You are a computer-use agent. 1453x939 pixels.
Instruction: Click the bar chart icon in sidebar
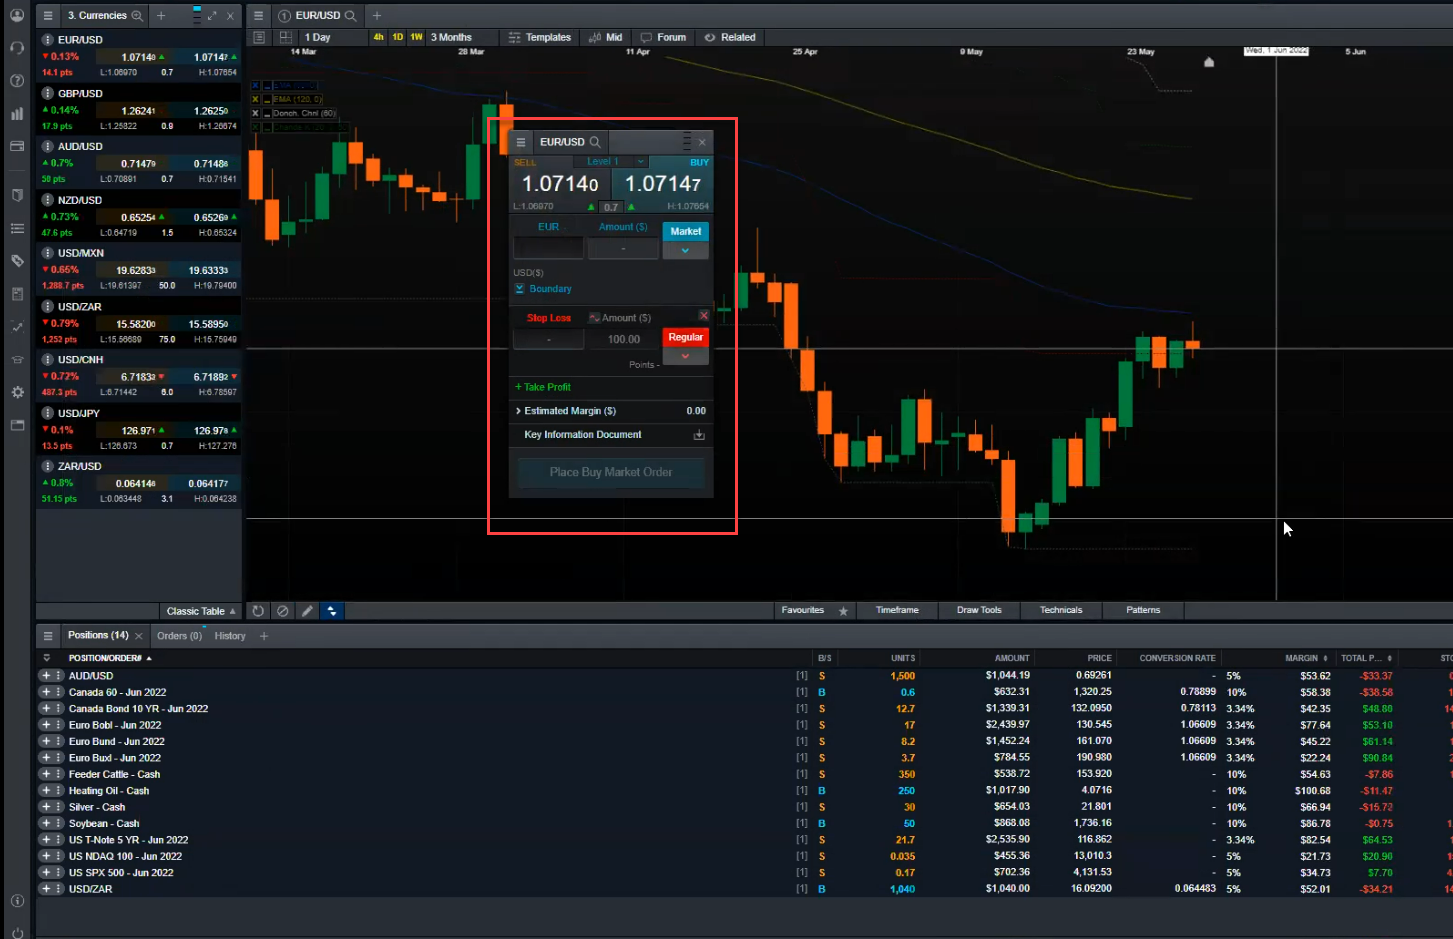[17, 114]
